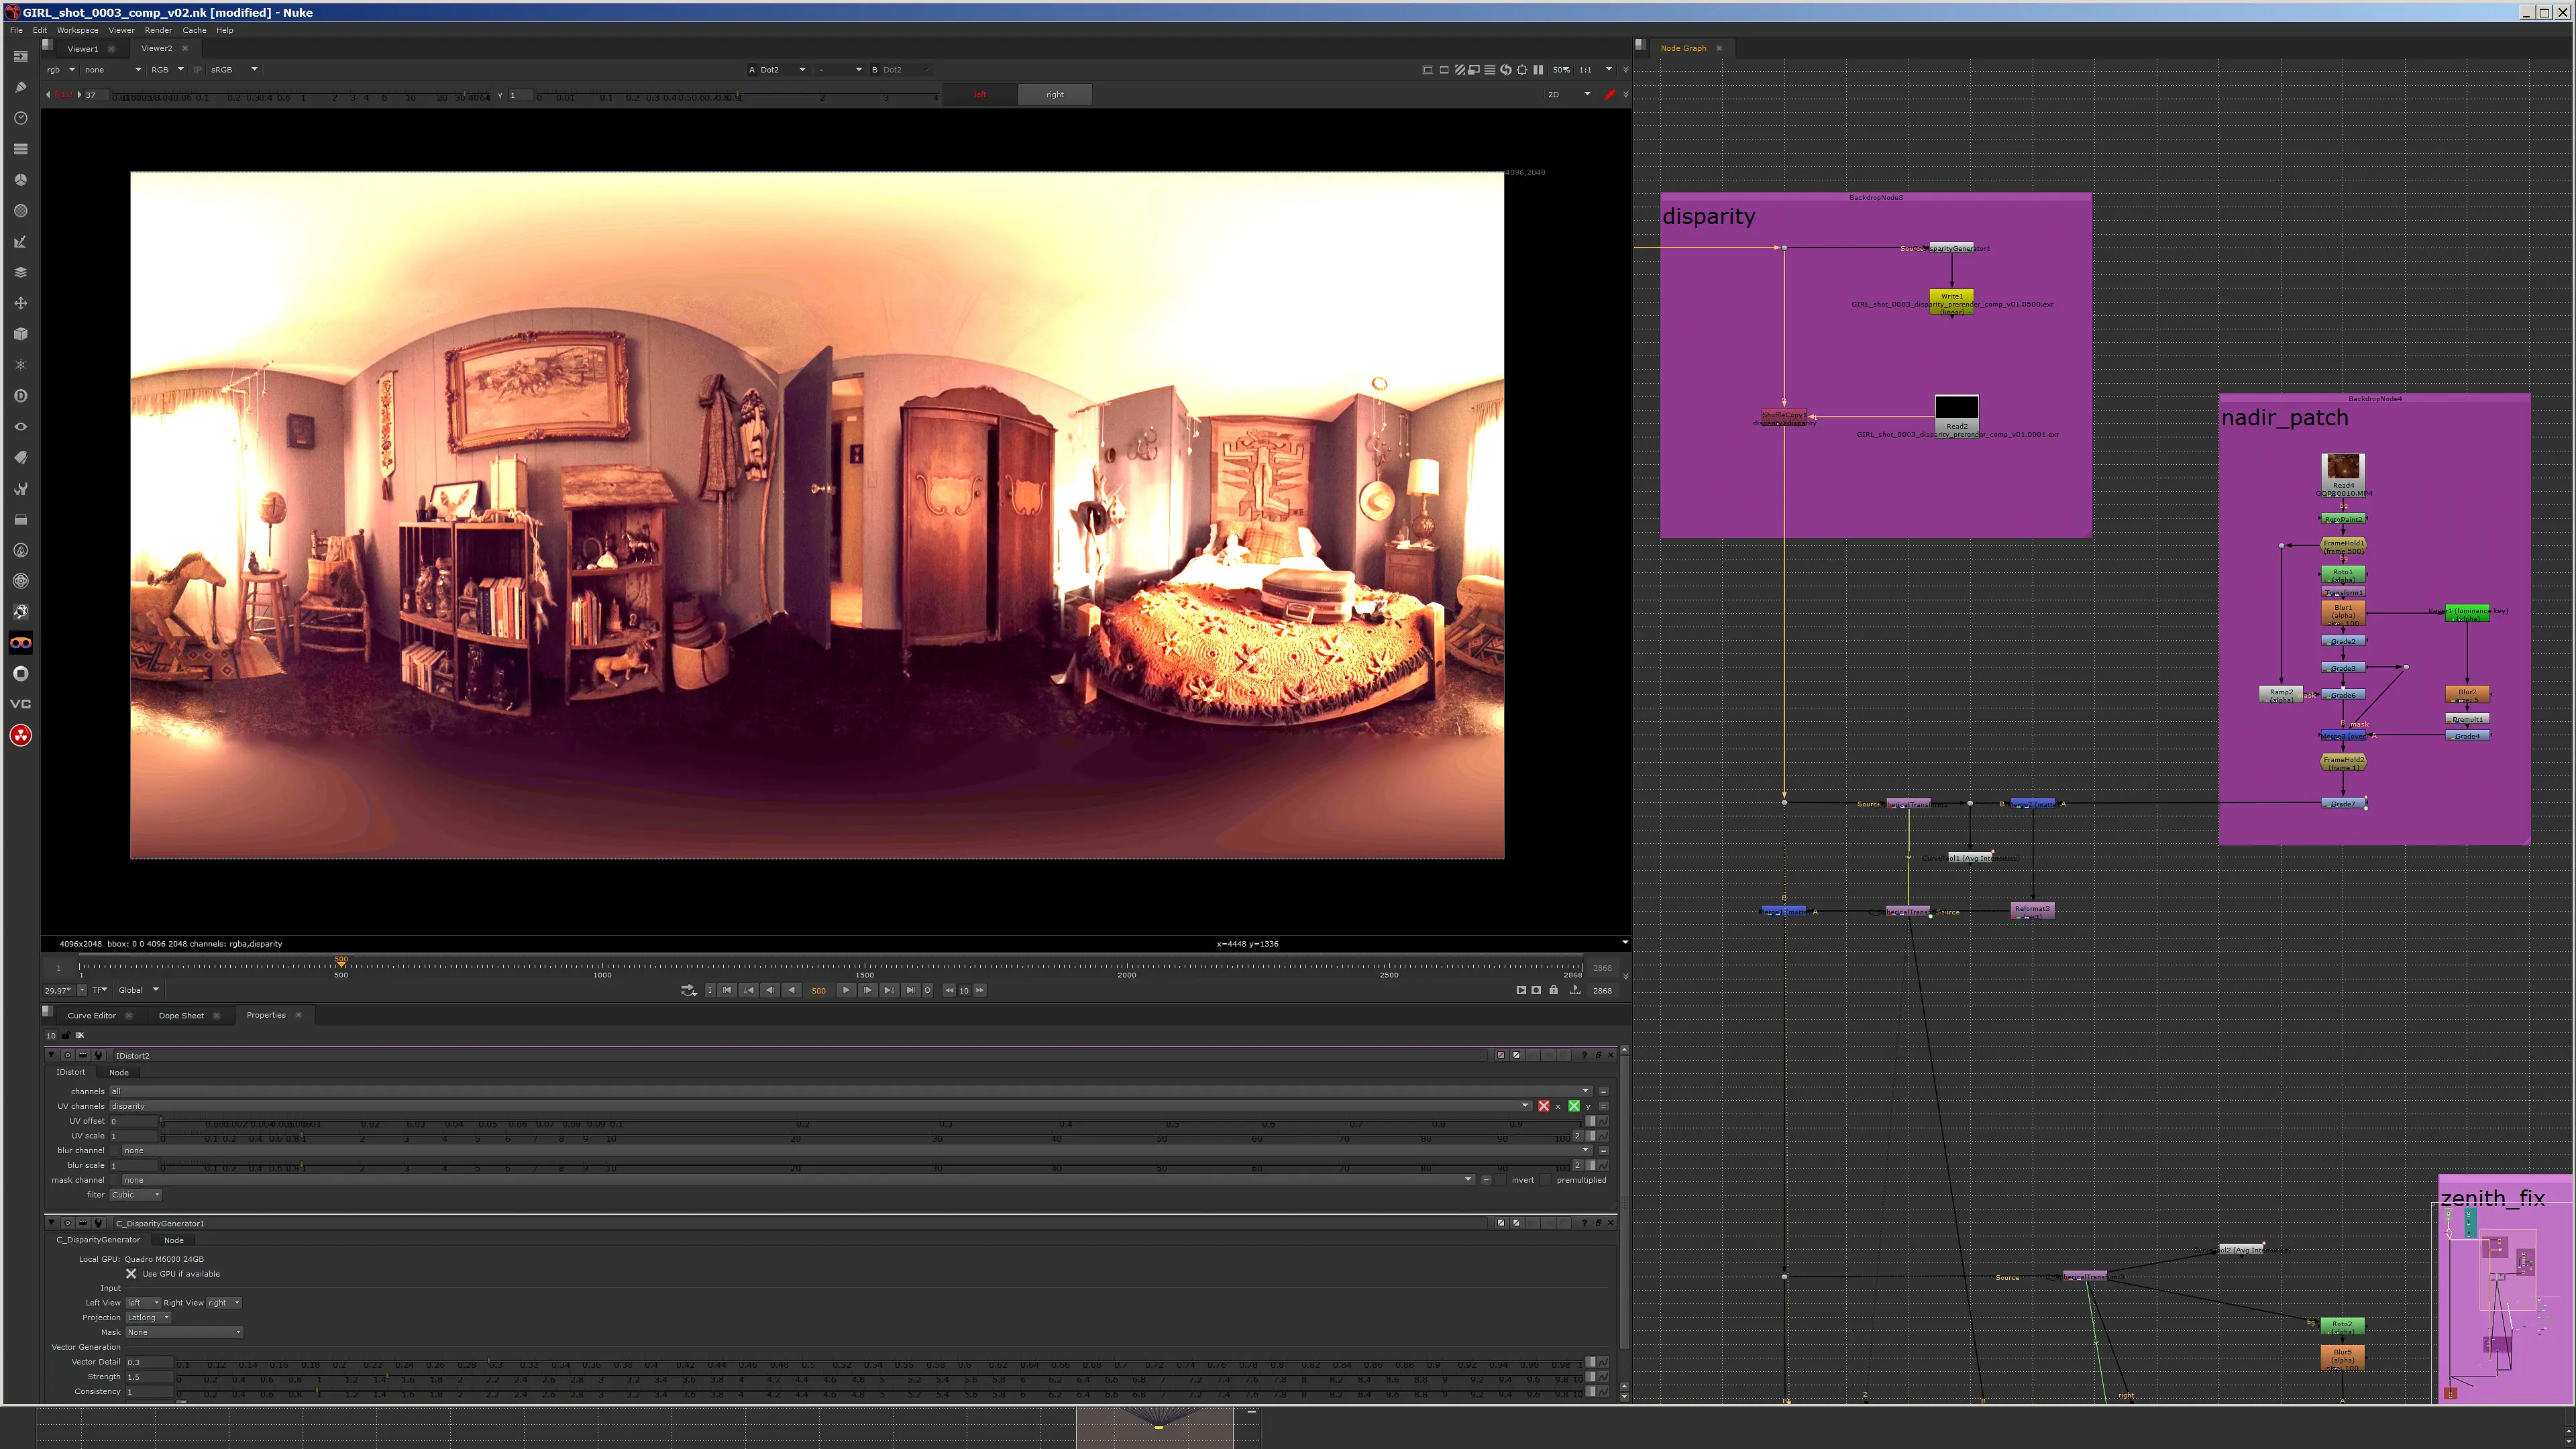Open the Render menu
2576x1449 pixels.
pyautogui.click(x=158, y=30)
